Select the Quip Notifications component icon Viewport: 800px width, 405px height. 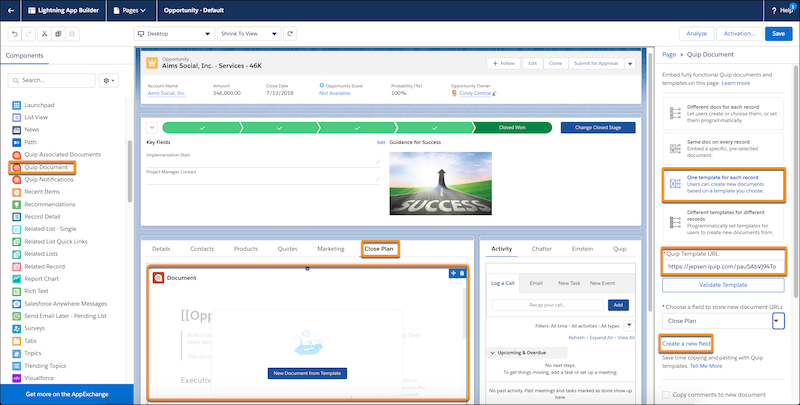tap(16, 180)
